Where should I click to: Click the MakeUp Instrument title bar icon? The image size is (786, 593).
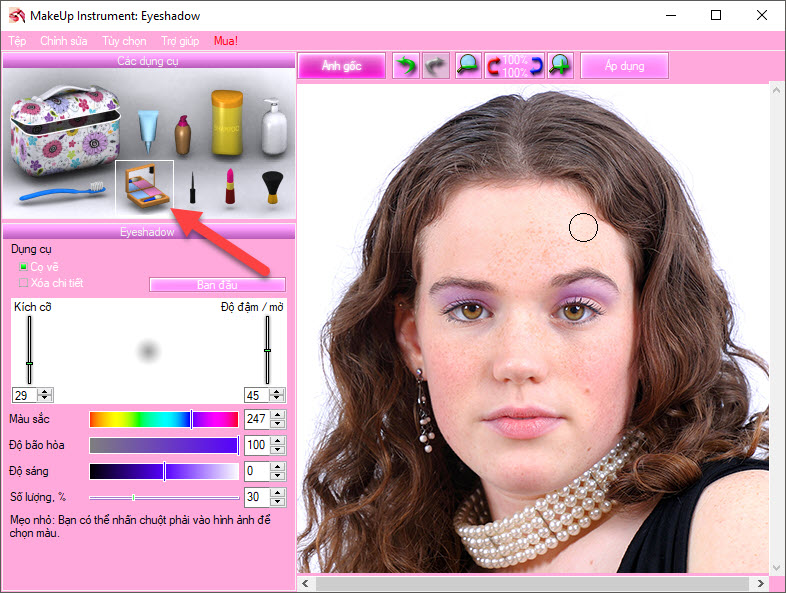[17, 16]
